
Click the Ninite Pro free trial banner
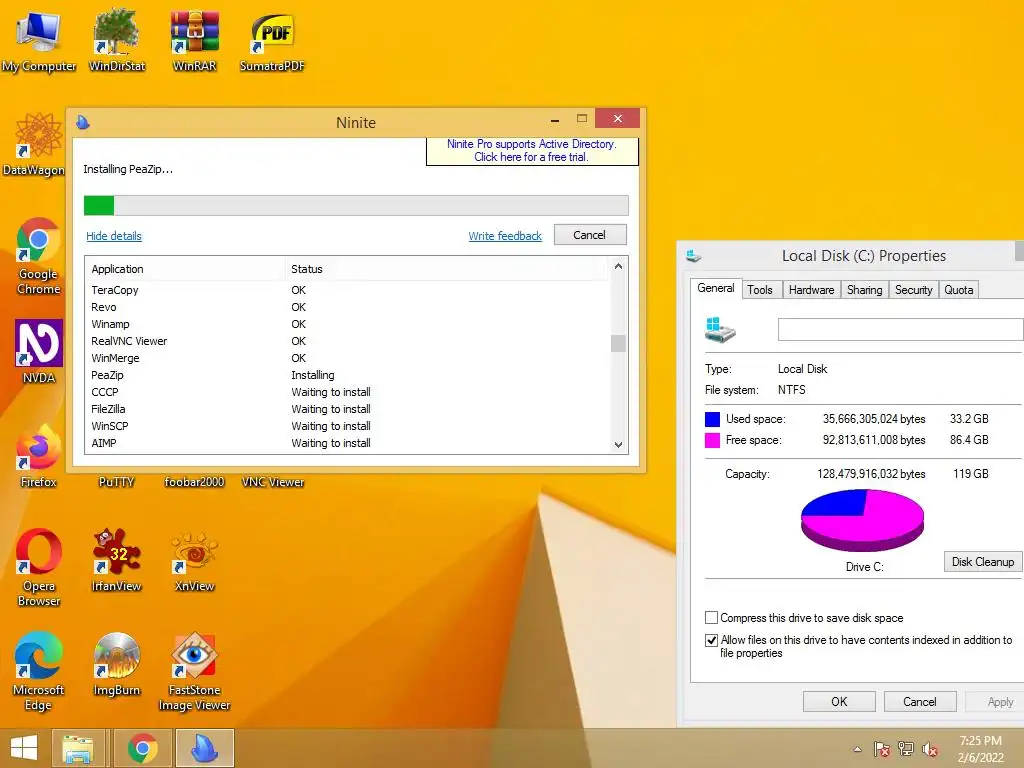532,151
